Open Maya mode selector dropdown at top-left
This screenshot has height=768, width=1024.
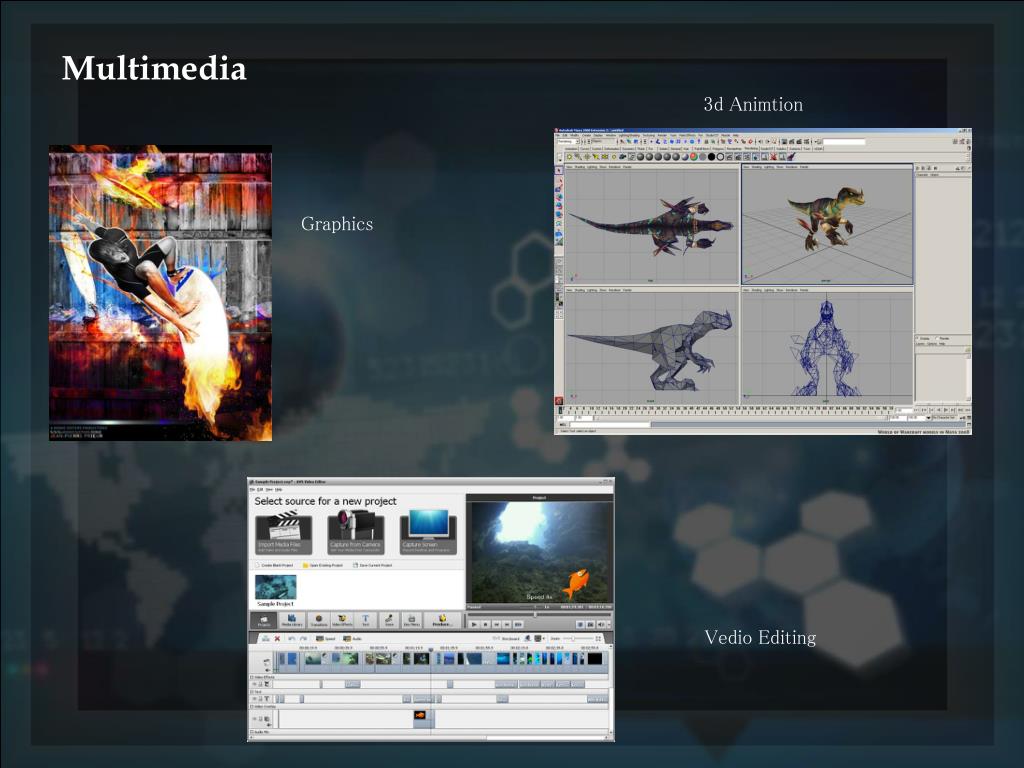568,141
